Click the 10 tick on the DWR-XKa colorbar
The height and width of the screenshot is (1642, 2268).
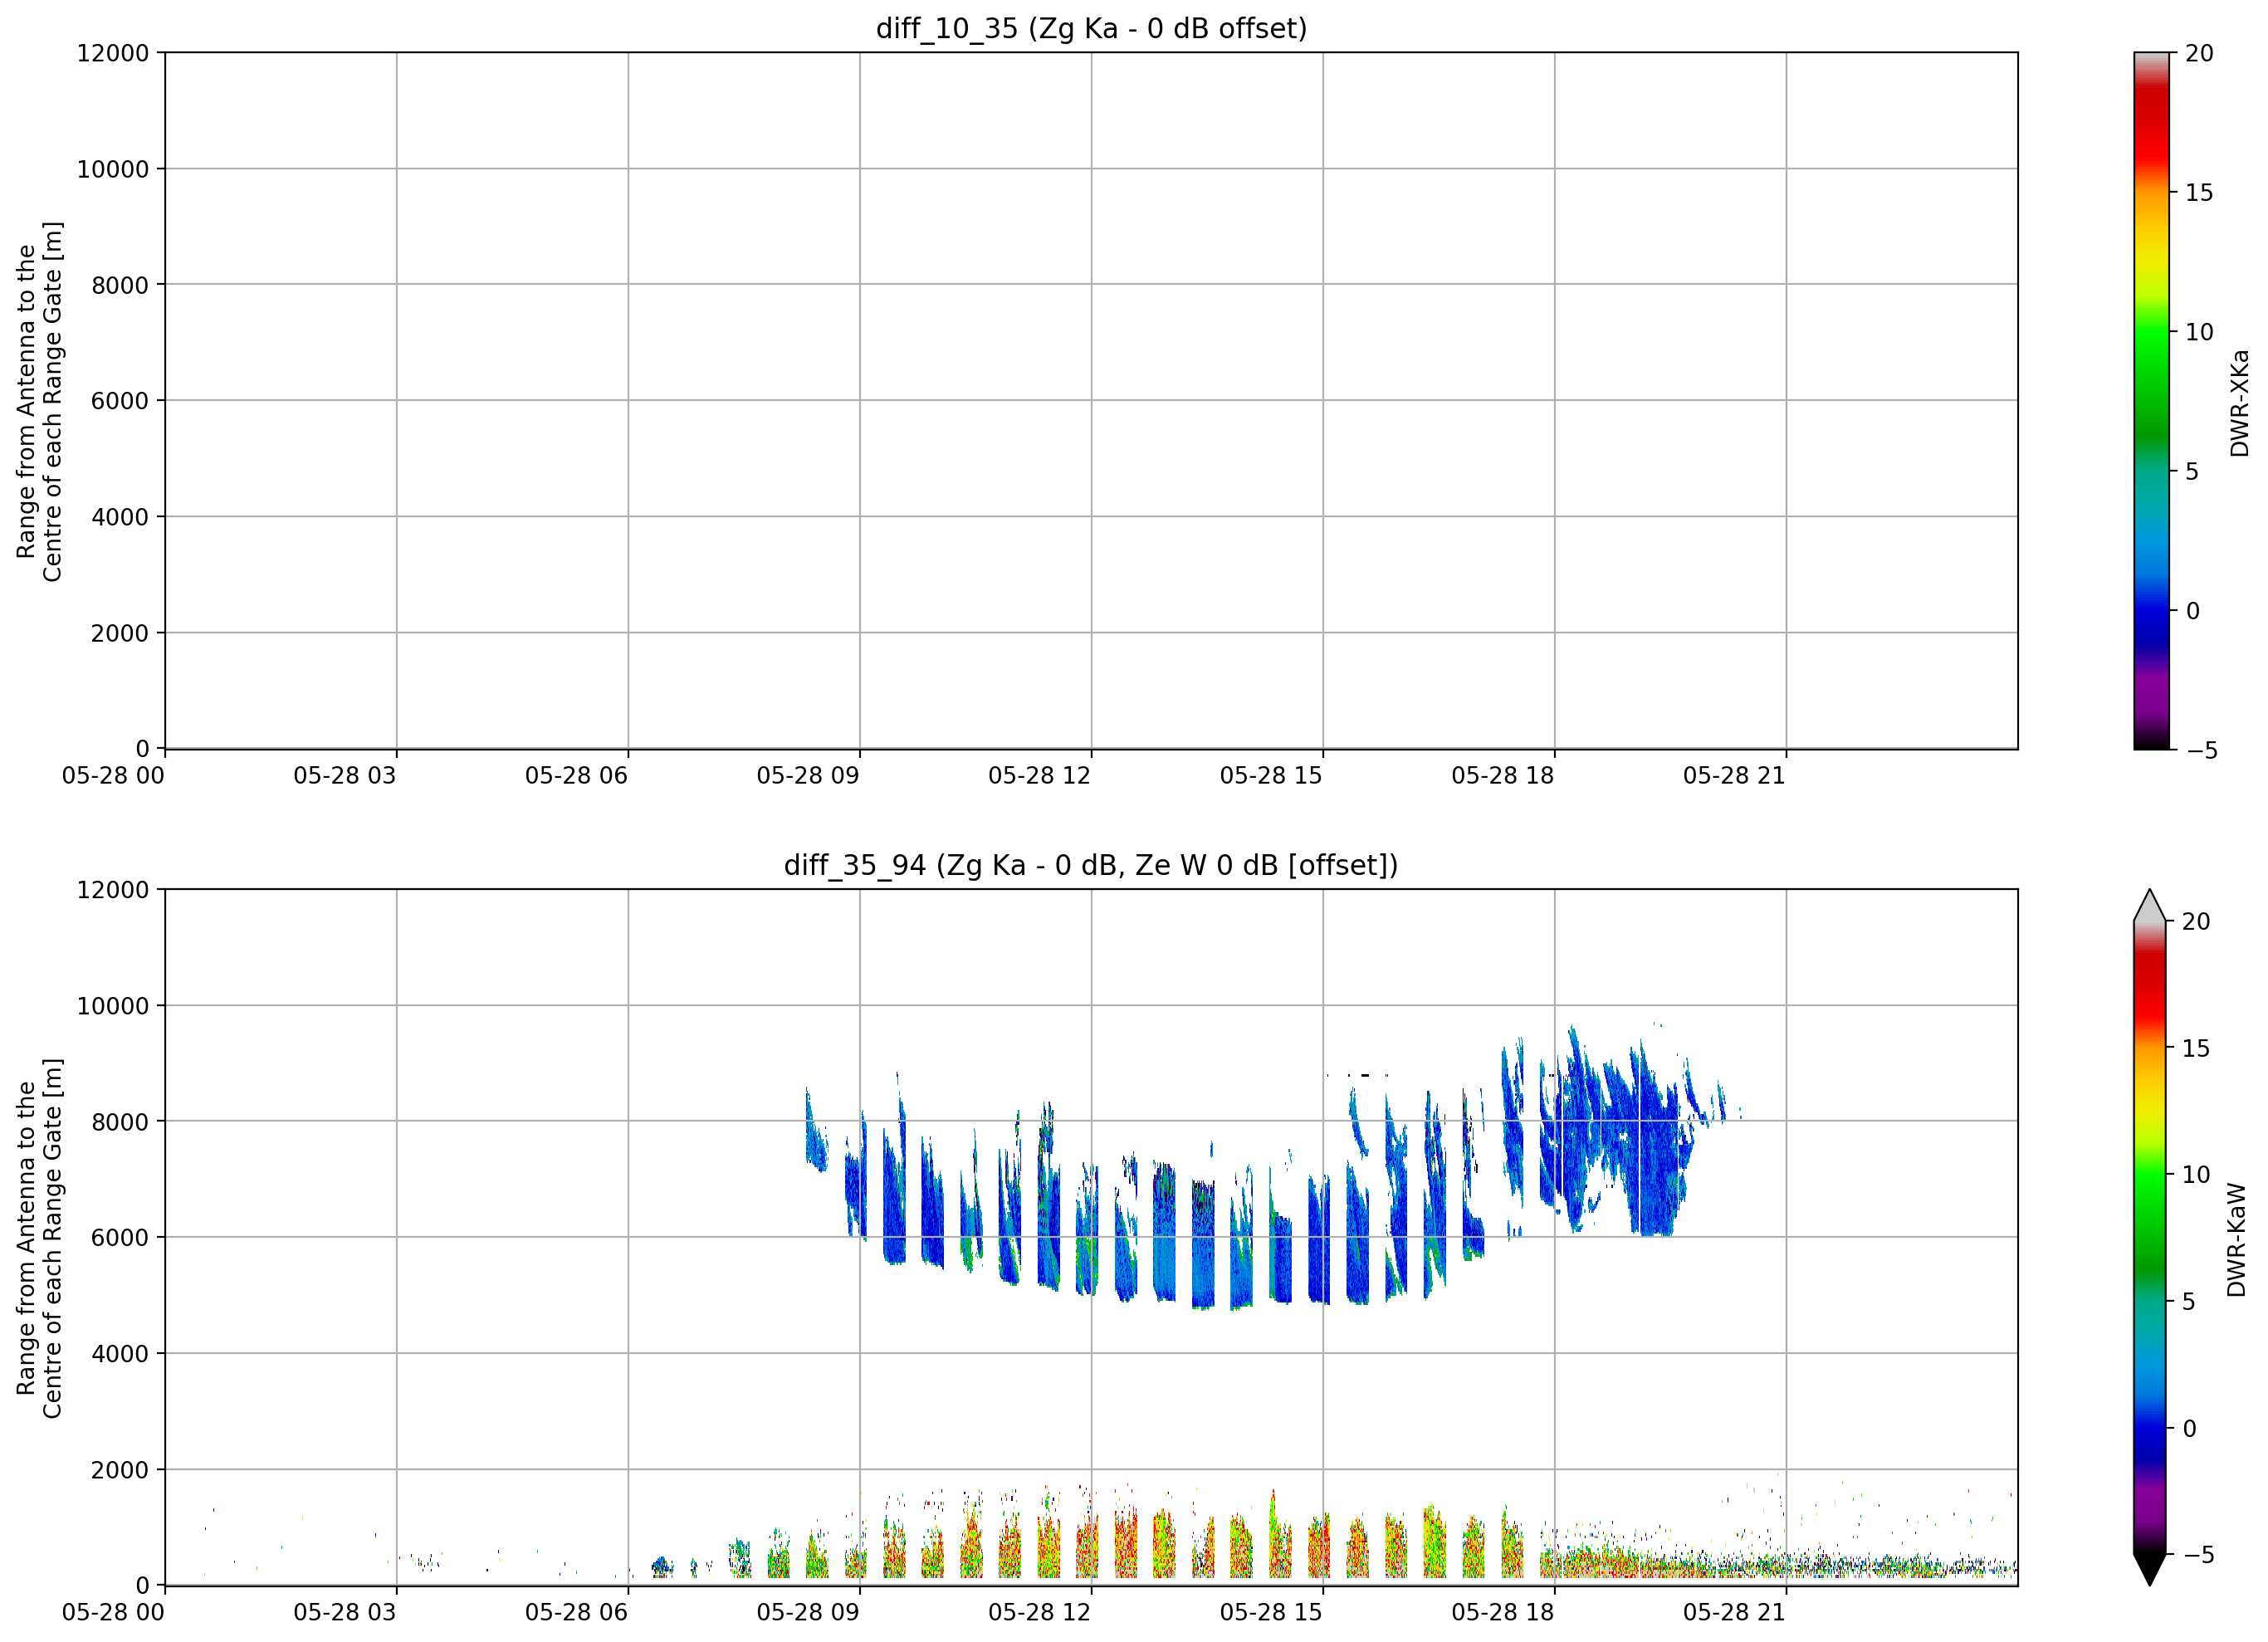tap(2199, 332)
